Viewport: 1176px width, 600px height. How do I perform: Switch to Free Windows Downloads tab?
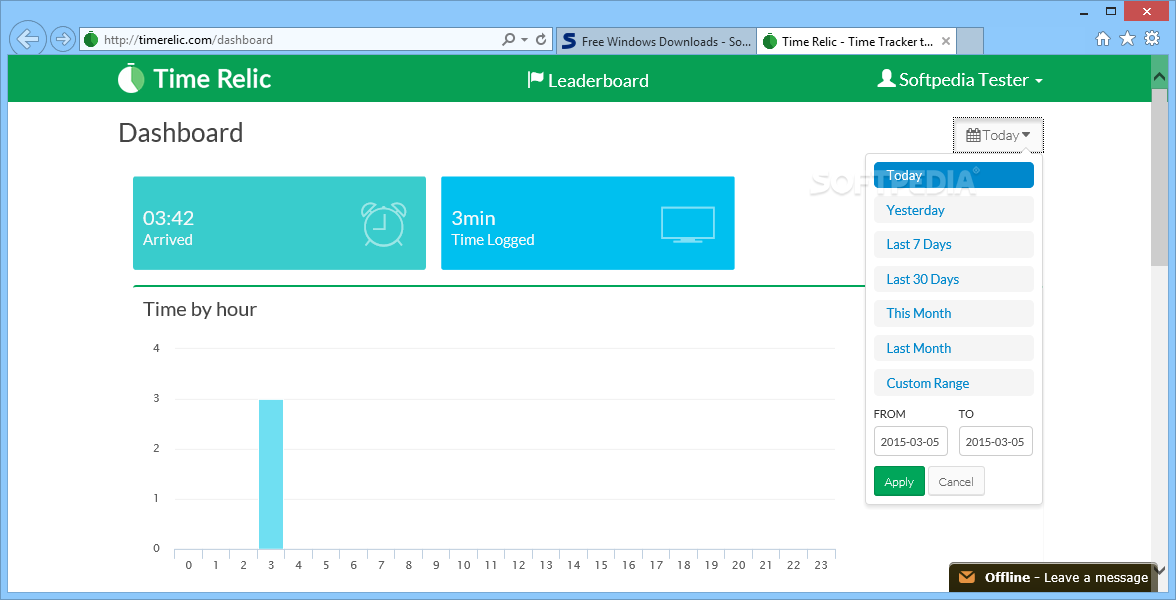[656, 41]
